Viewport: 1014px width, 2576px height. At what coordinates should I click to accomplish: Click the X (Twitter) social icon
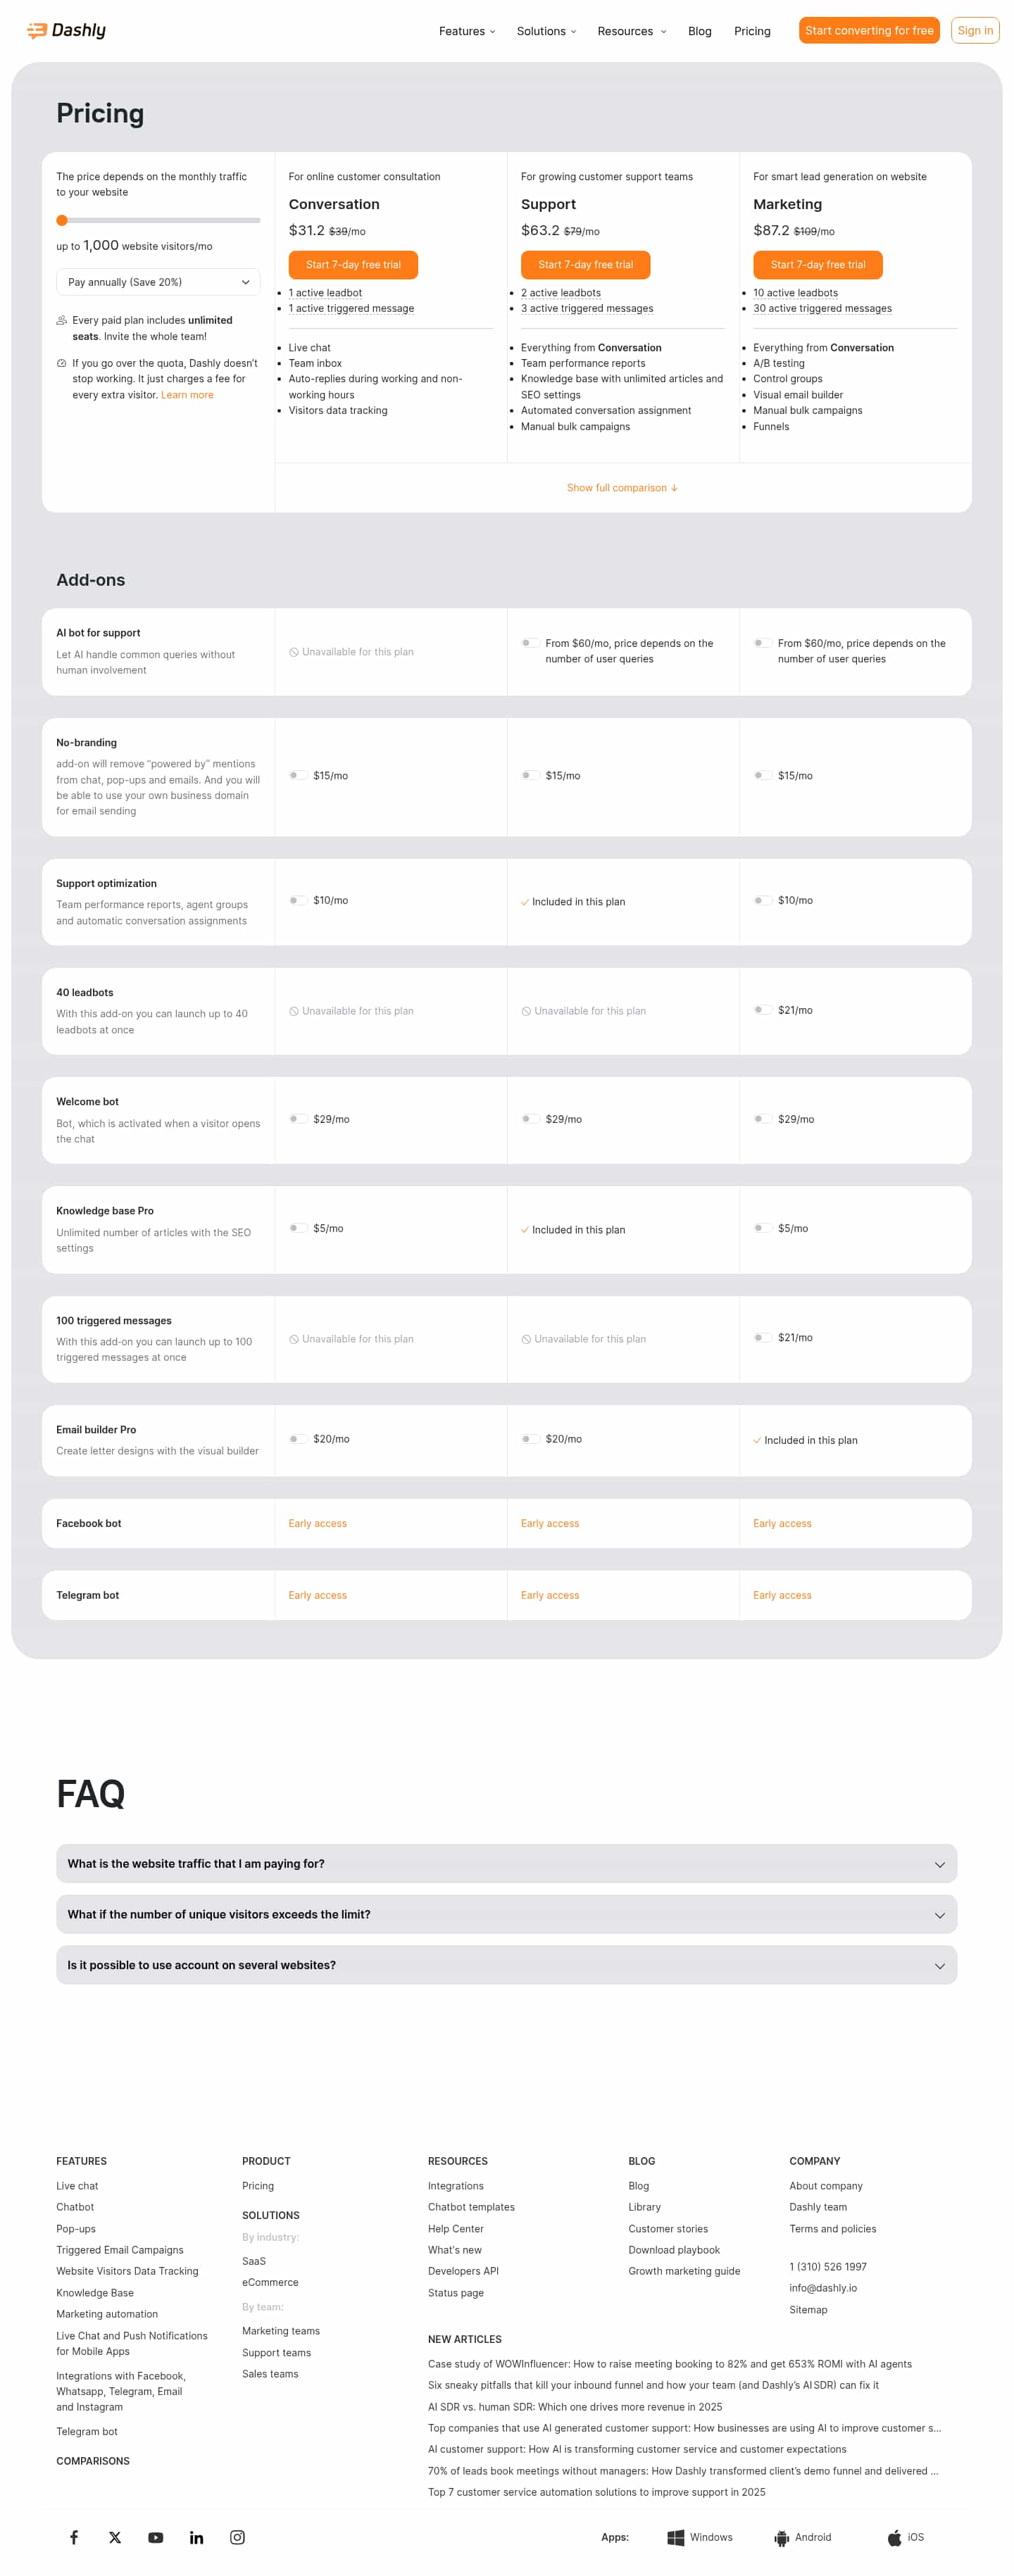tap(115, 2537)
